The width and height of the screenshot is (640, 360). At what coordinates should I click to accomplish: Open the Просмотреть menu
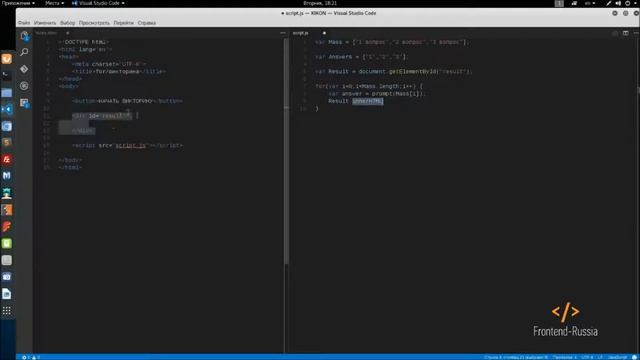94,23
